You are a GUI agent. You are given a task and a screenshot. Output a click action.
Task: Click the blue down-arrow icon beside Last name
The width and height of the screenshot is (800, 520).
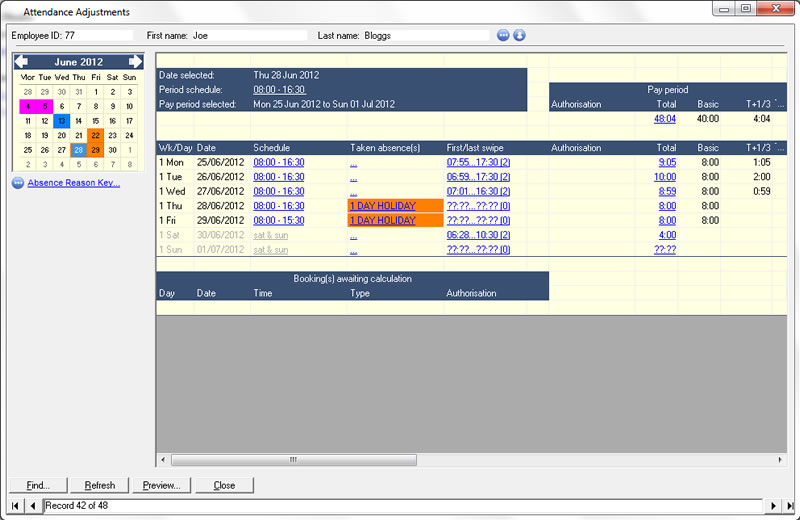tap(519, 35)
